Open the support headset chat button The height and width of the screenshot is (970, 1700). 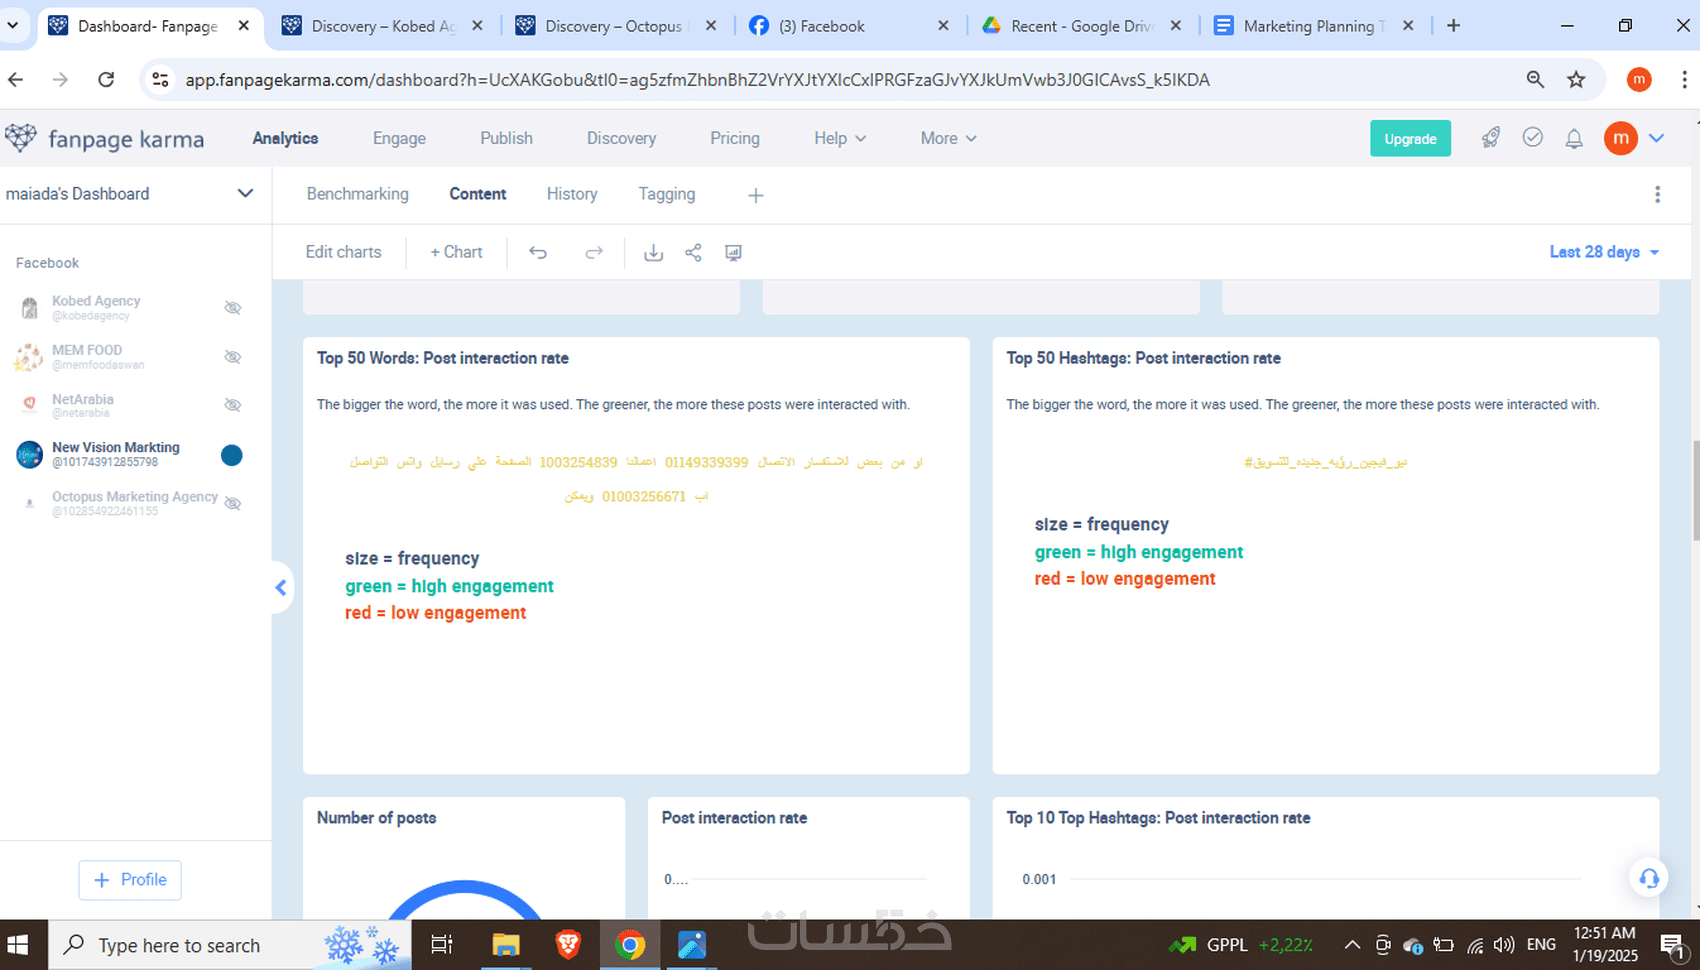1649,878
